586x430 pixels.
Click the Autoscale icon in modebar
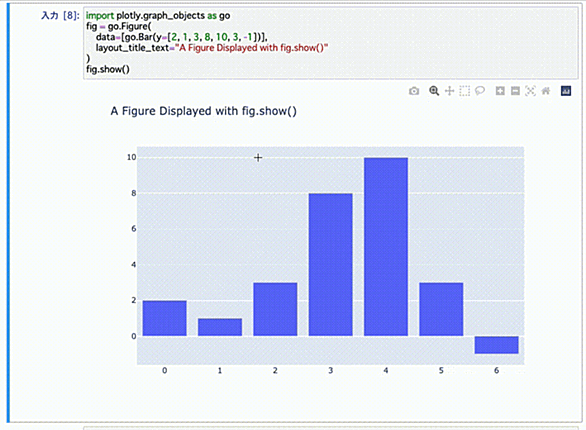point(530,91)
